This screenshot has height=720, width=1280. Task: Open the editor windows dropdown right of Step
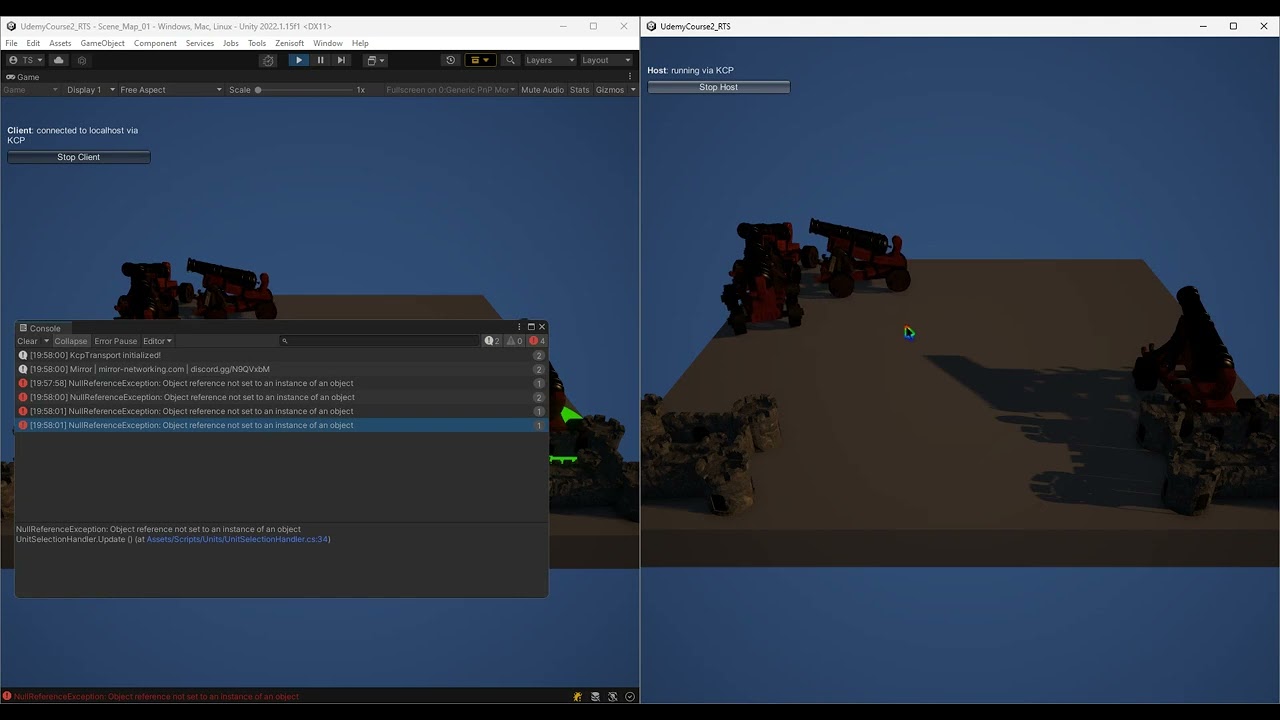click(x=375, y=60)
